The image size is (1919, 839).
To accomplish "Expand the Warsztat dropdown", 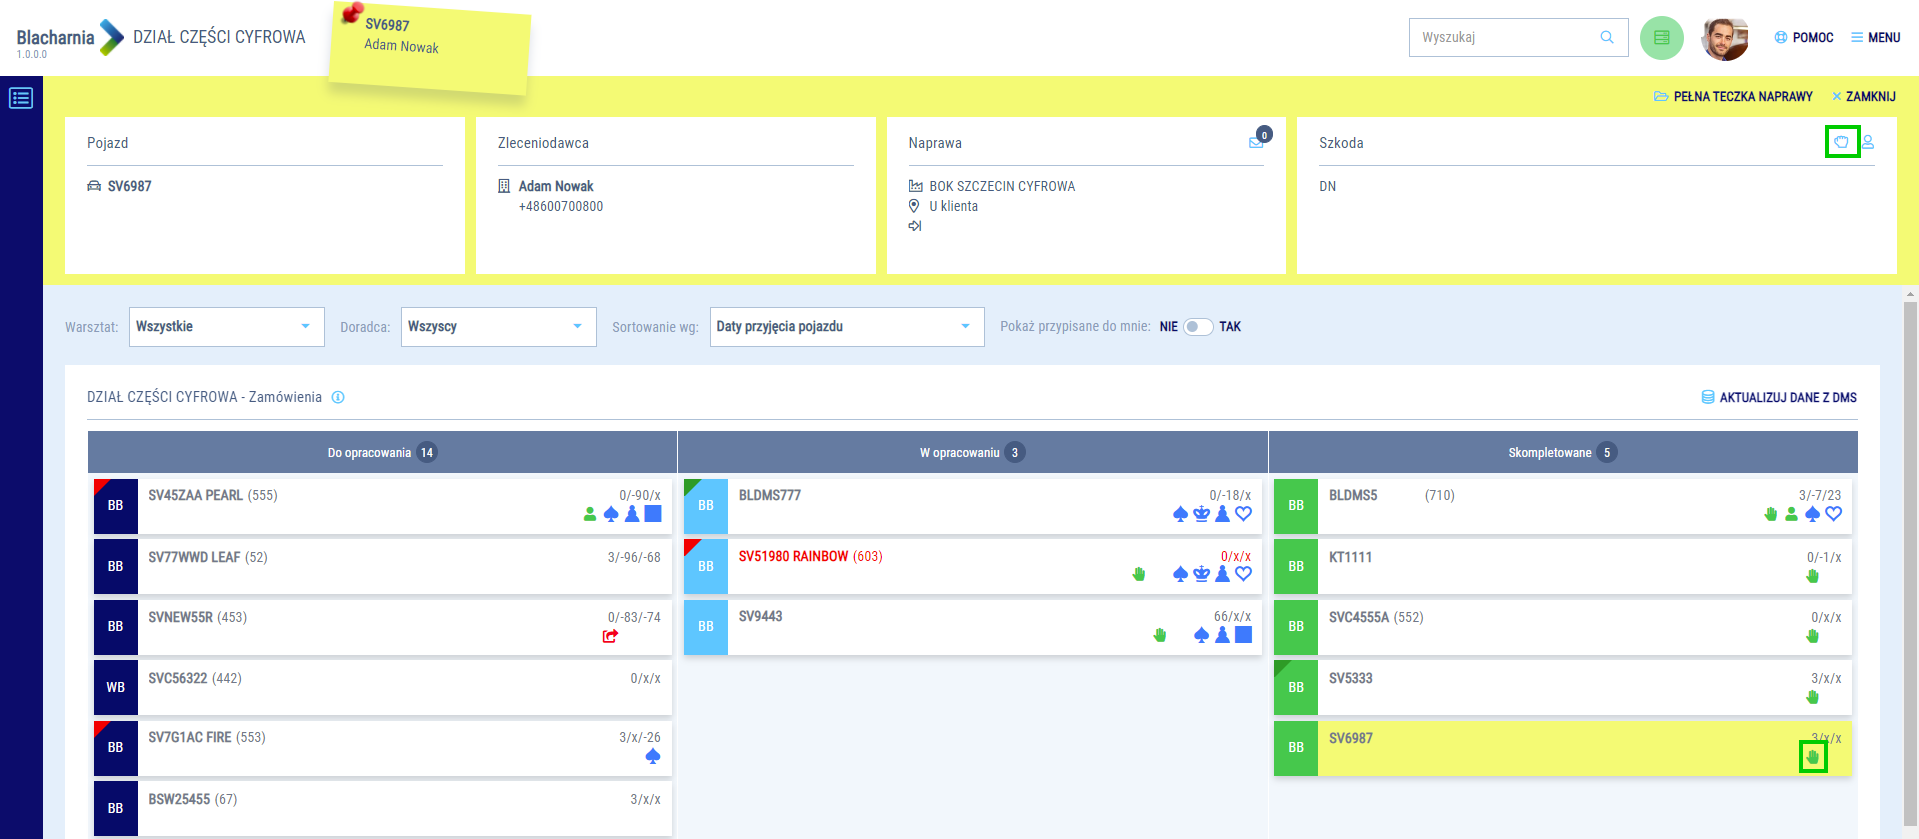I will pyautogui.click(x=226, y=327).
